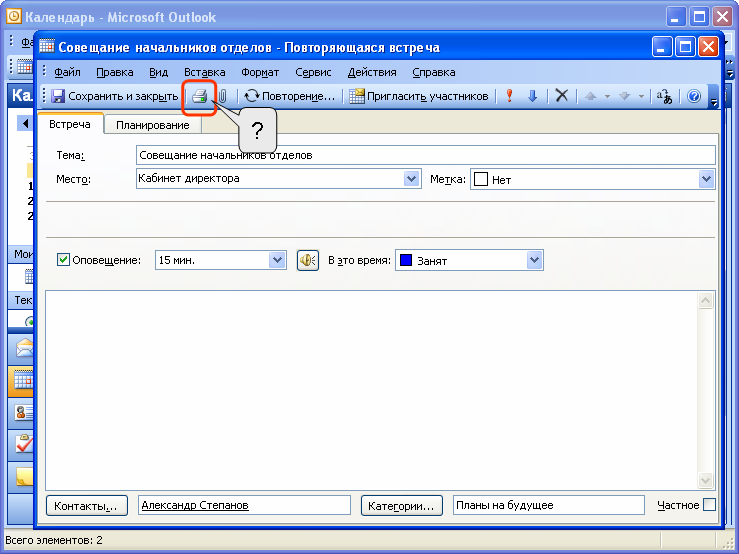Open Notes pane icon in Outlook sidebar
Viewport: 739px width, 554px height.
pyautogui.click(x=24, y=476)
